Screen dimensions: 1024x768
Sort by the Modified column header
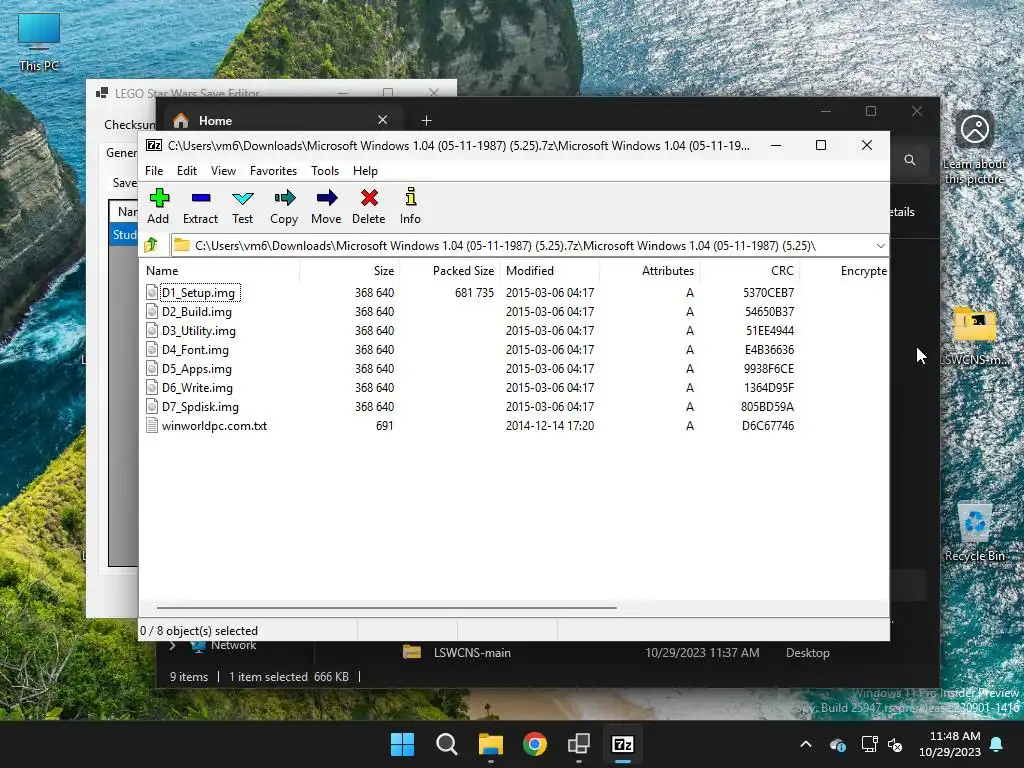coord(549,270)
